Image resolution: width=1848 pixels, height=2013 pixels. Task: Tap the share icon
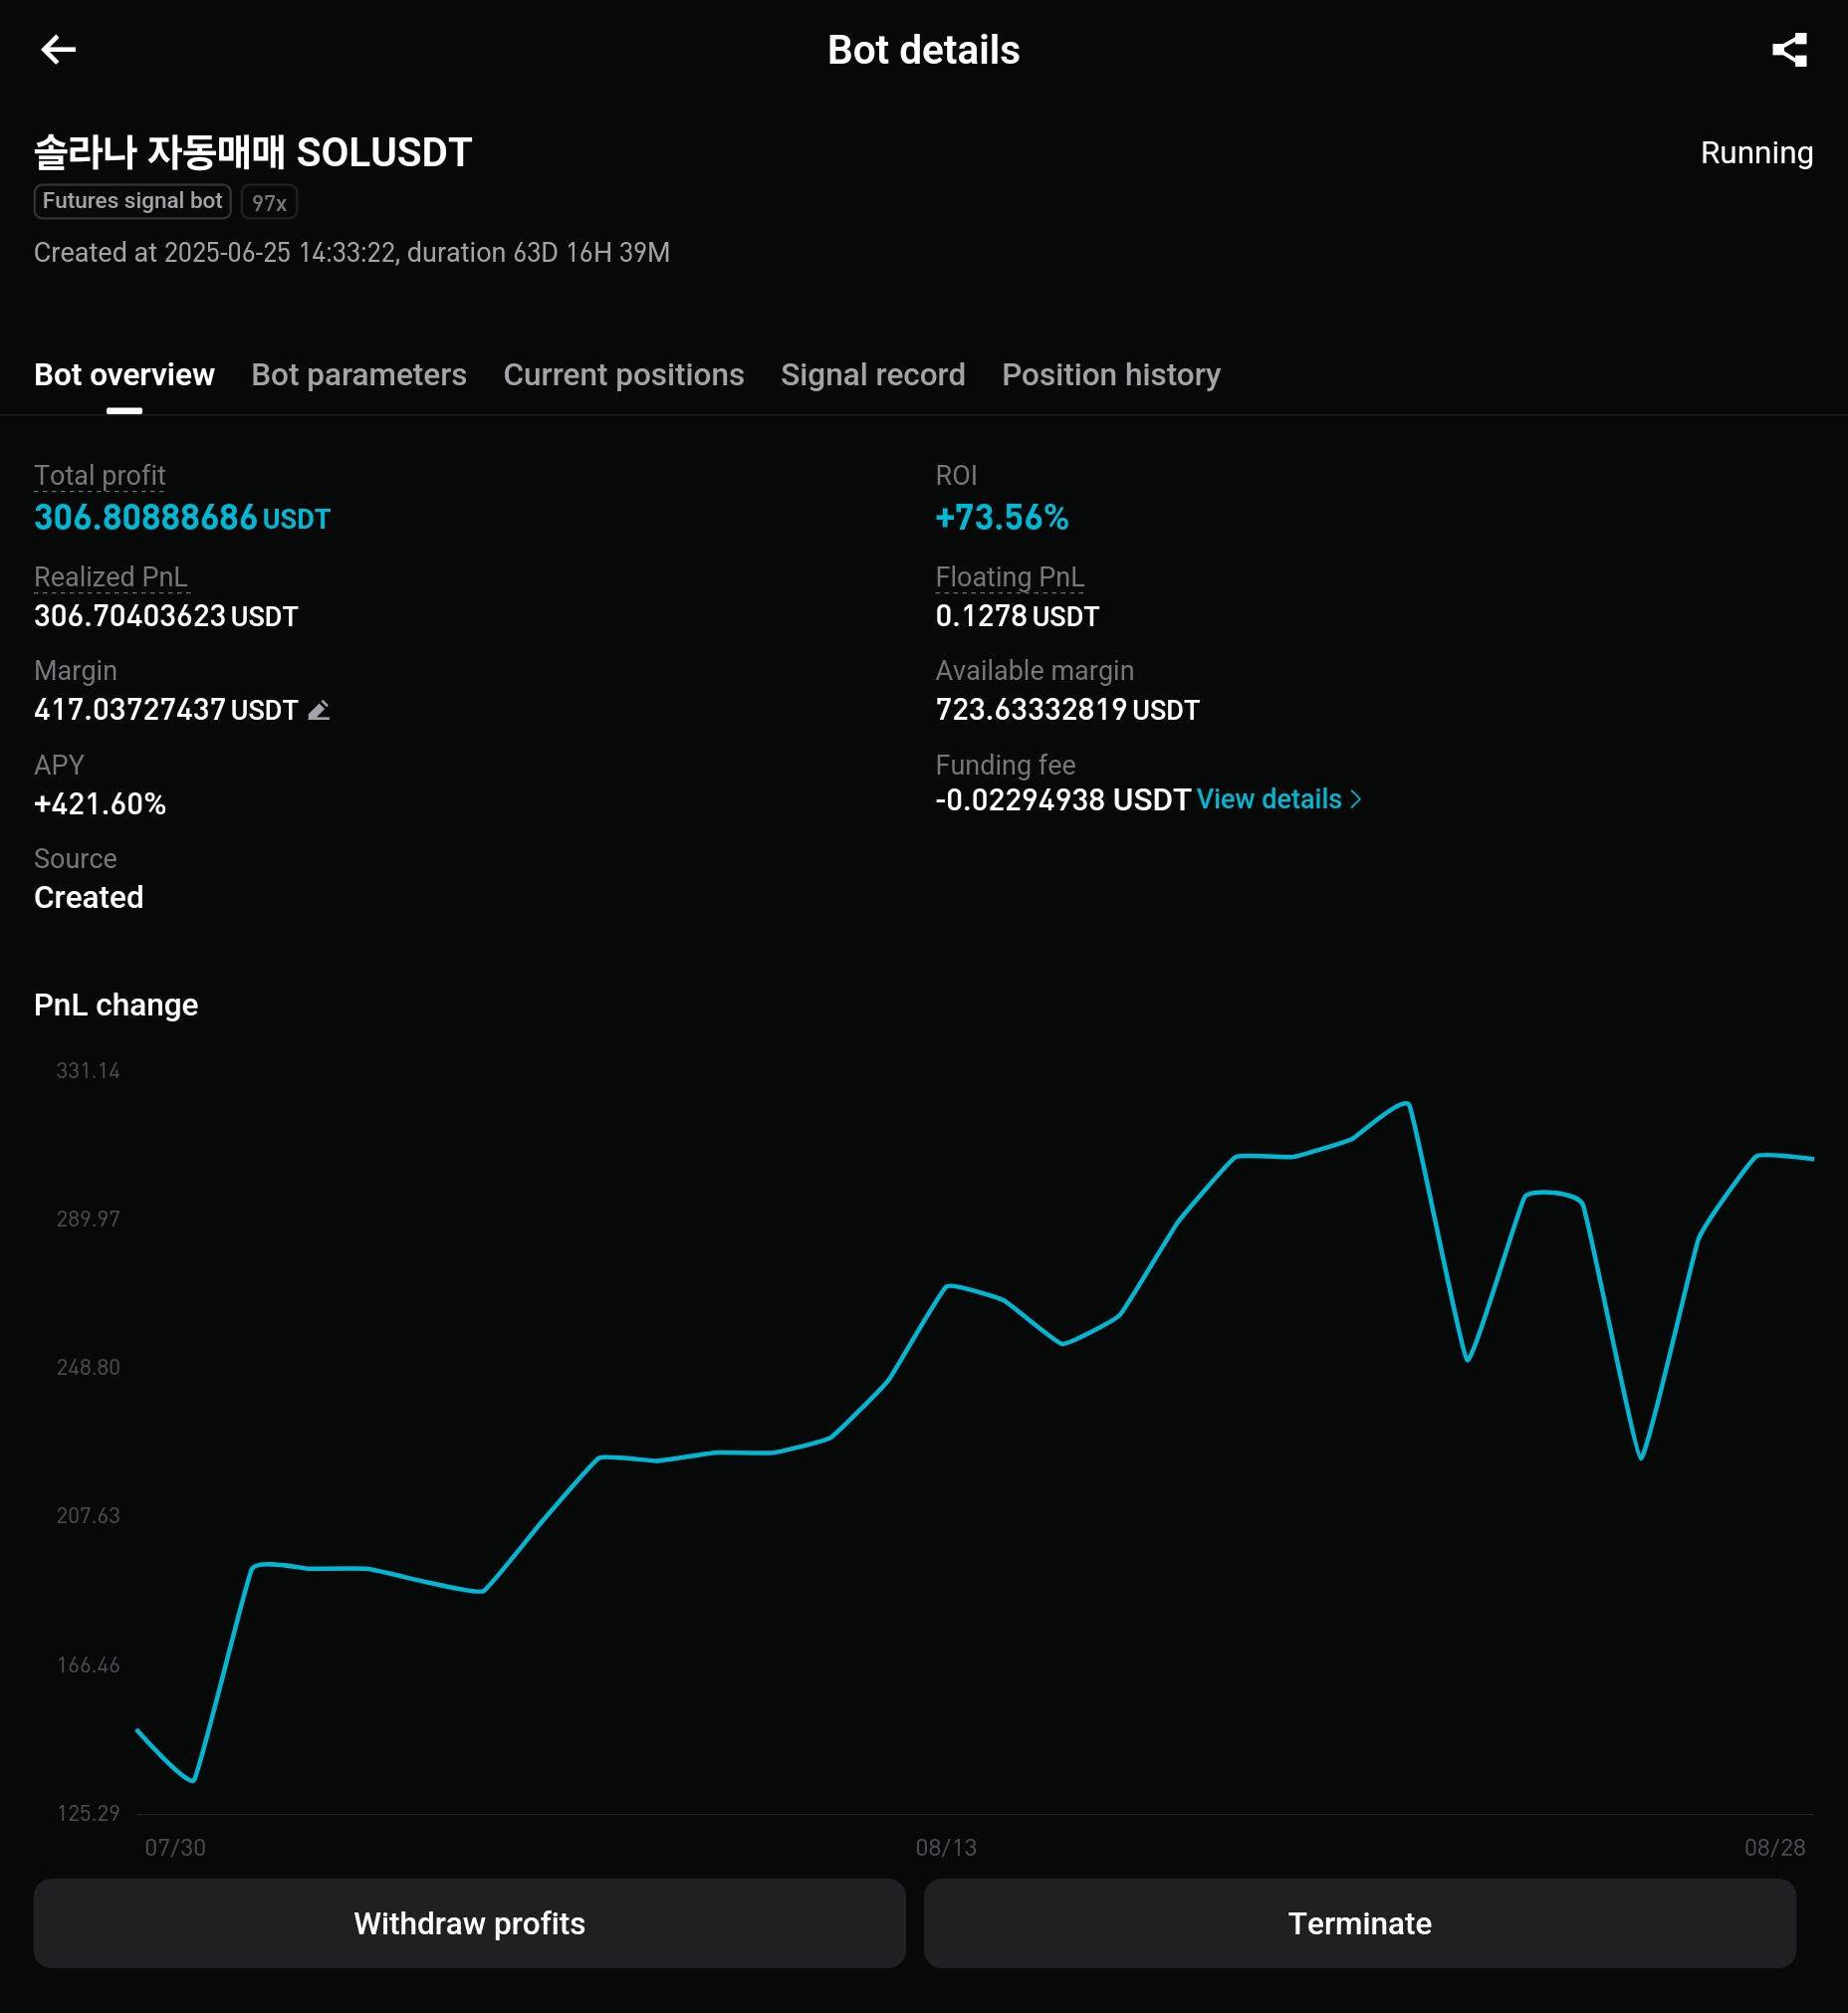coord(1788,50)
